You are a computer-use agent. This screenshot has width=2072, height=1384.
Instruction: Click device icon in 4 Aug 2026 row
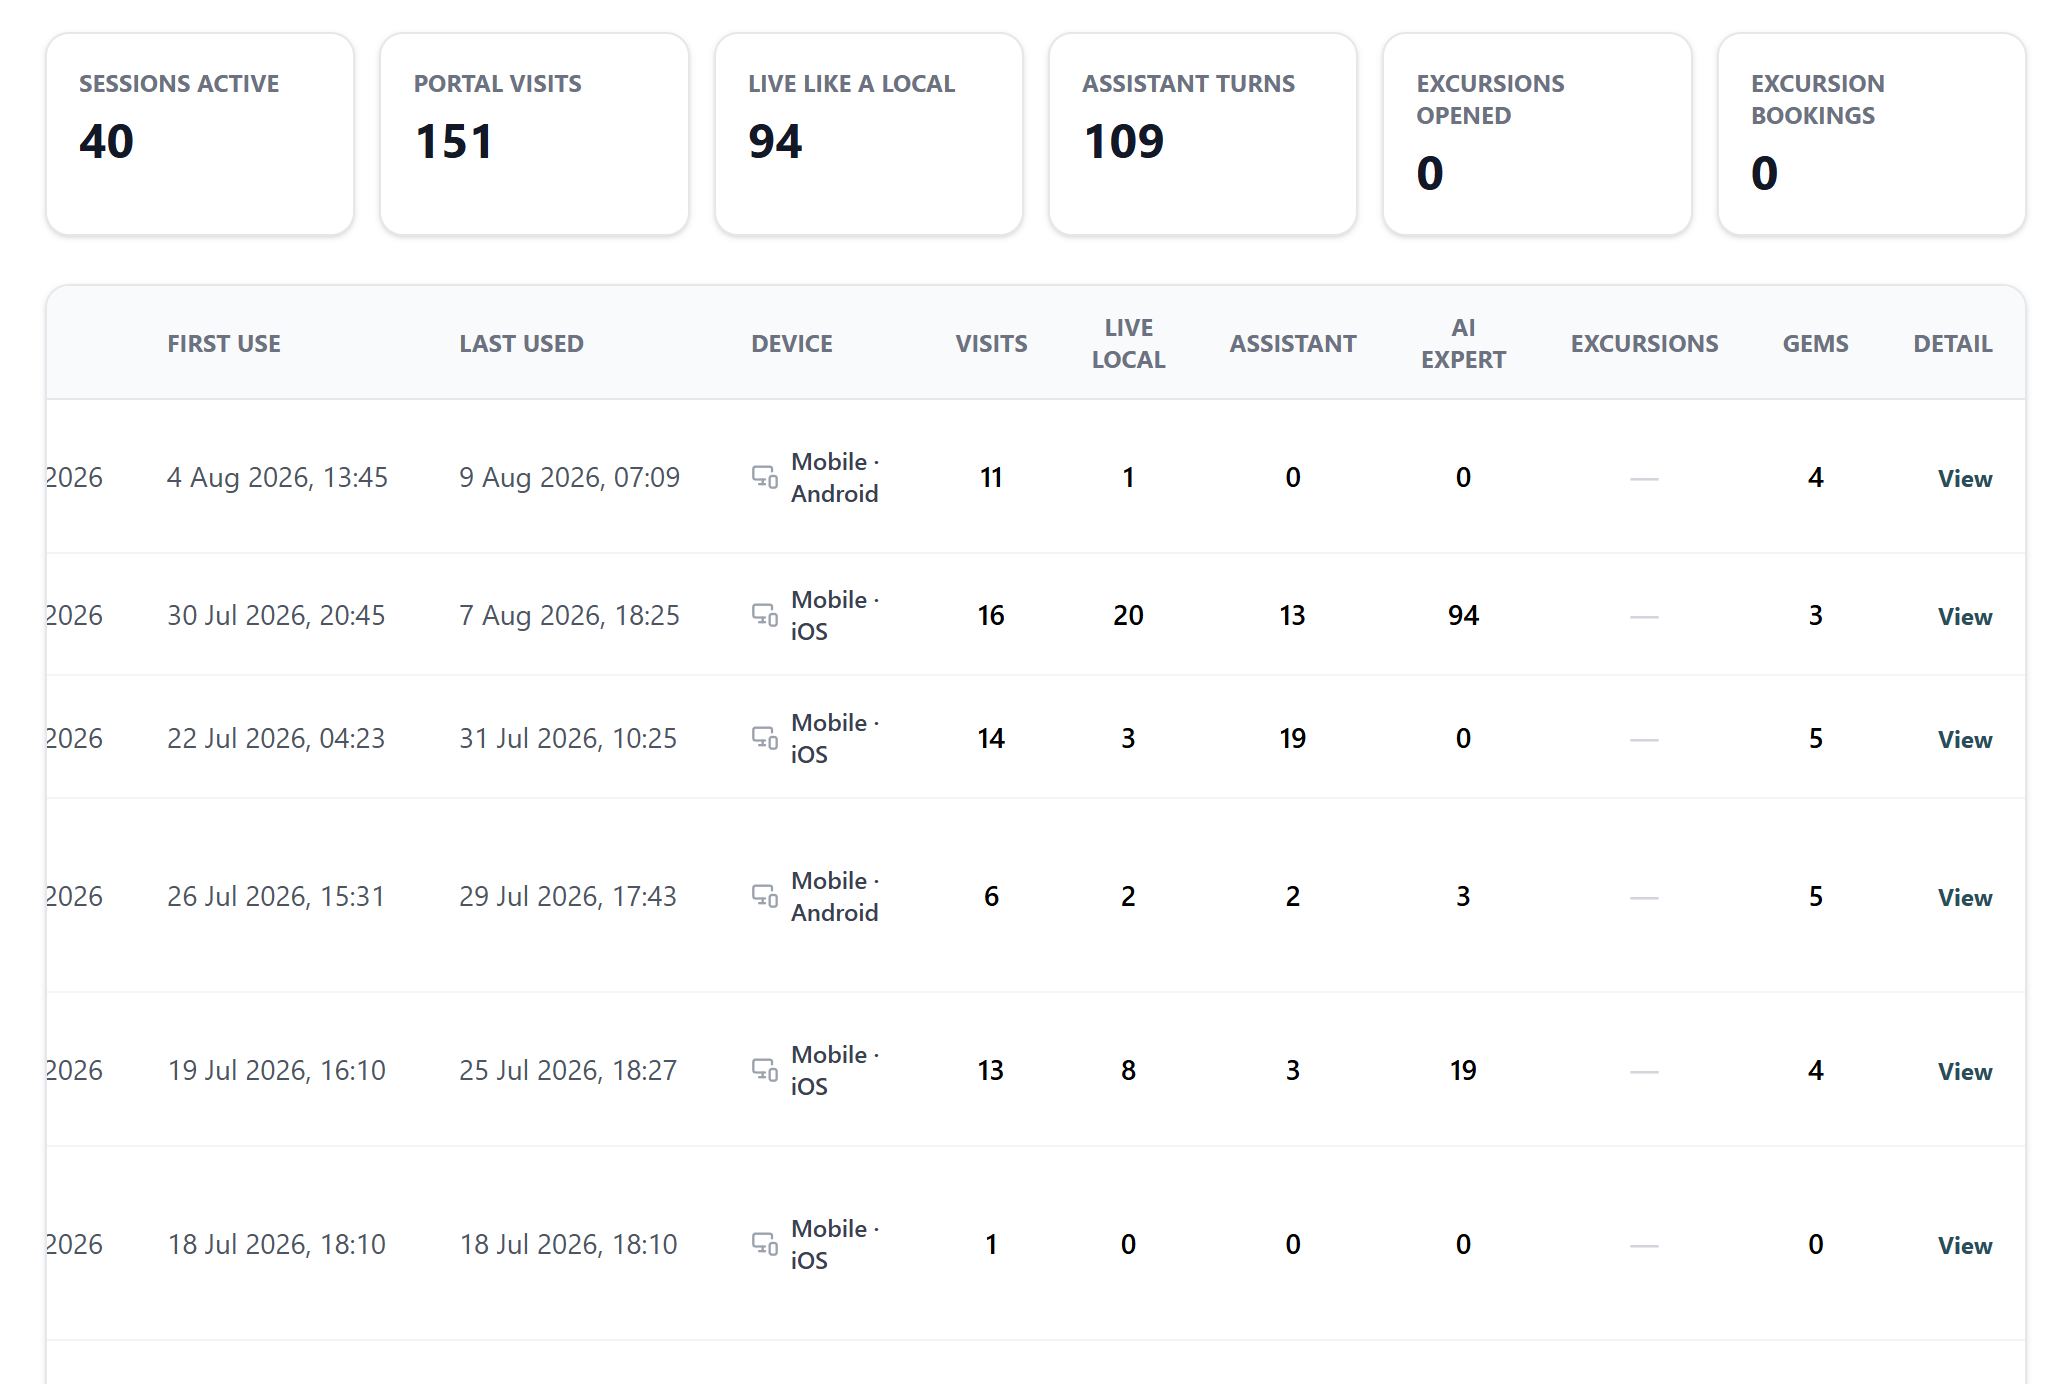point(765,477)
